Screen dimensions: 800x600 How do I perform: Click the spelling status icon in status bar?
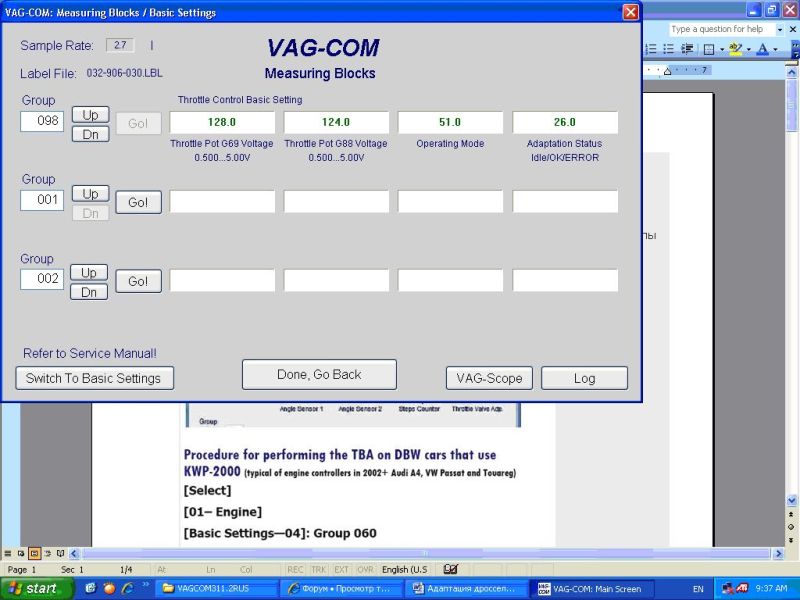tap(450, 569)
